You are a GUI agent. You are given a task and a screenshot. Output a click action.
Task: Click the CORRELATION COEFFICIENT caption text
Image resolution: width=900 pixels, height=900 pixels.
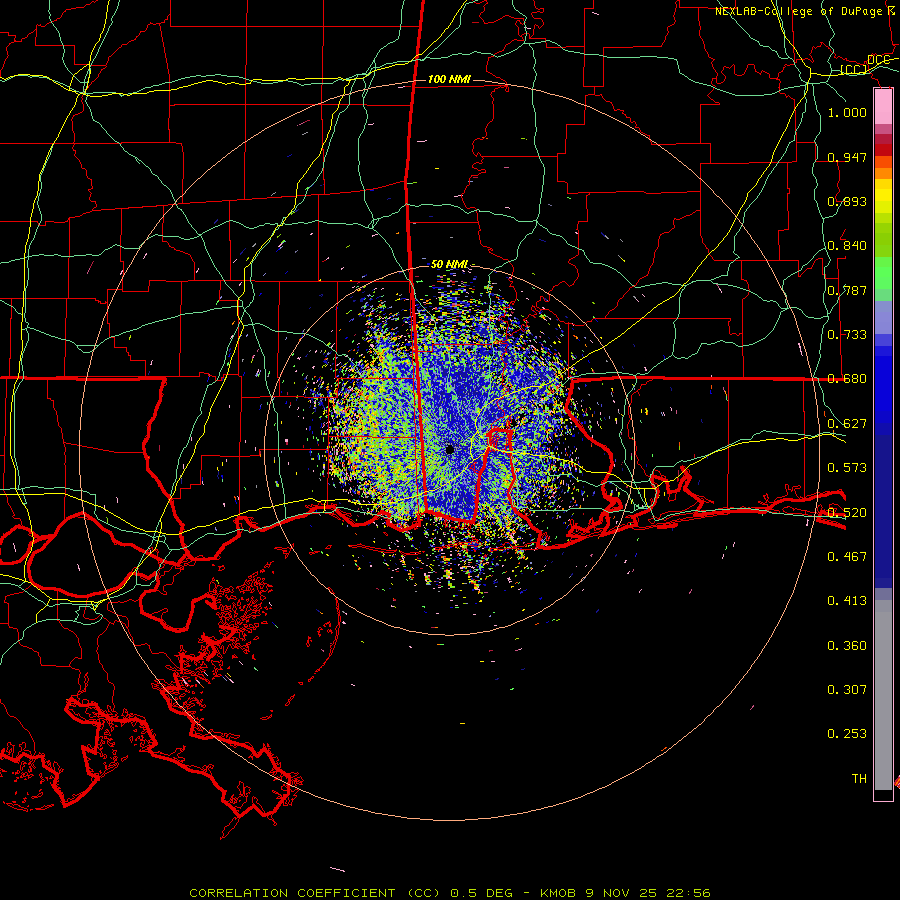coord(292,893)
